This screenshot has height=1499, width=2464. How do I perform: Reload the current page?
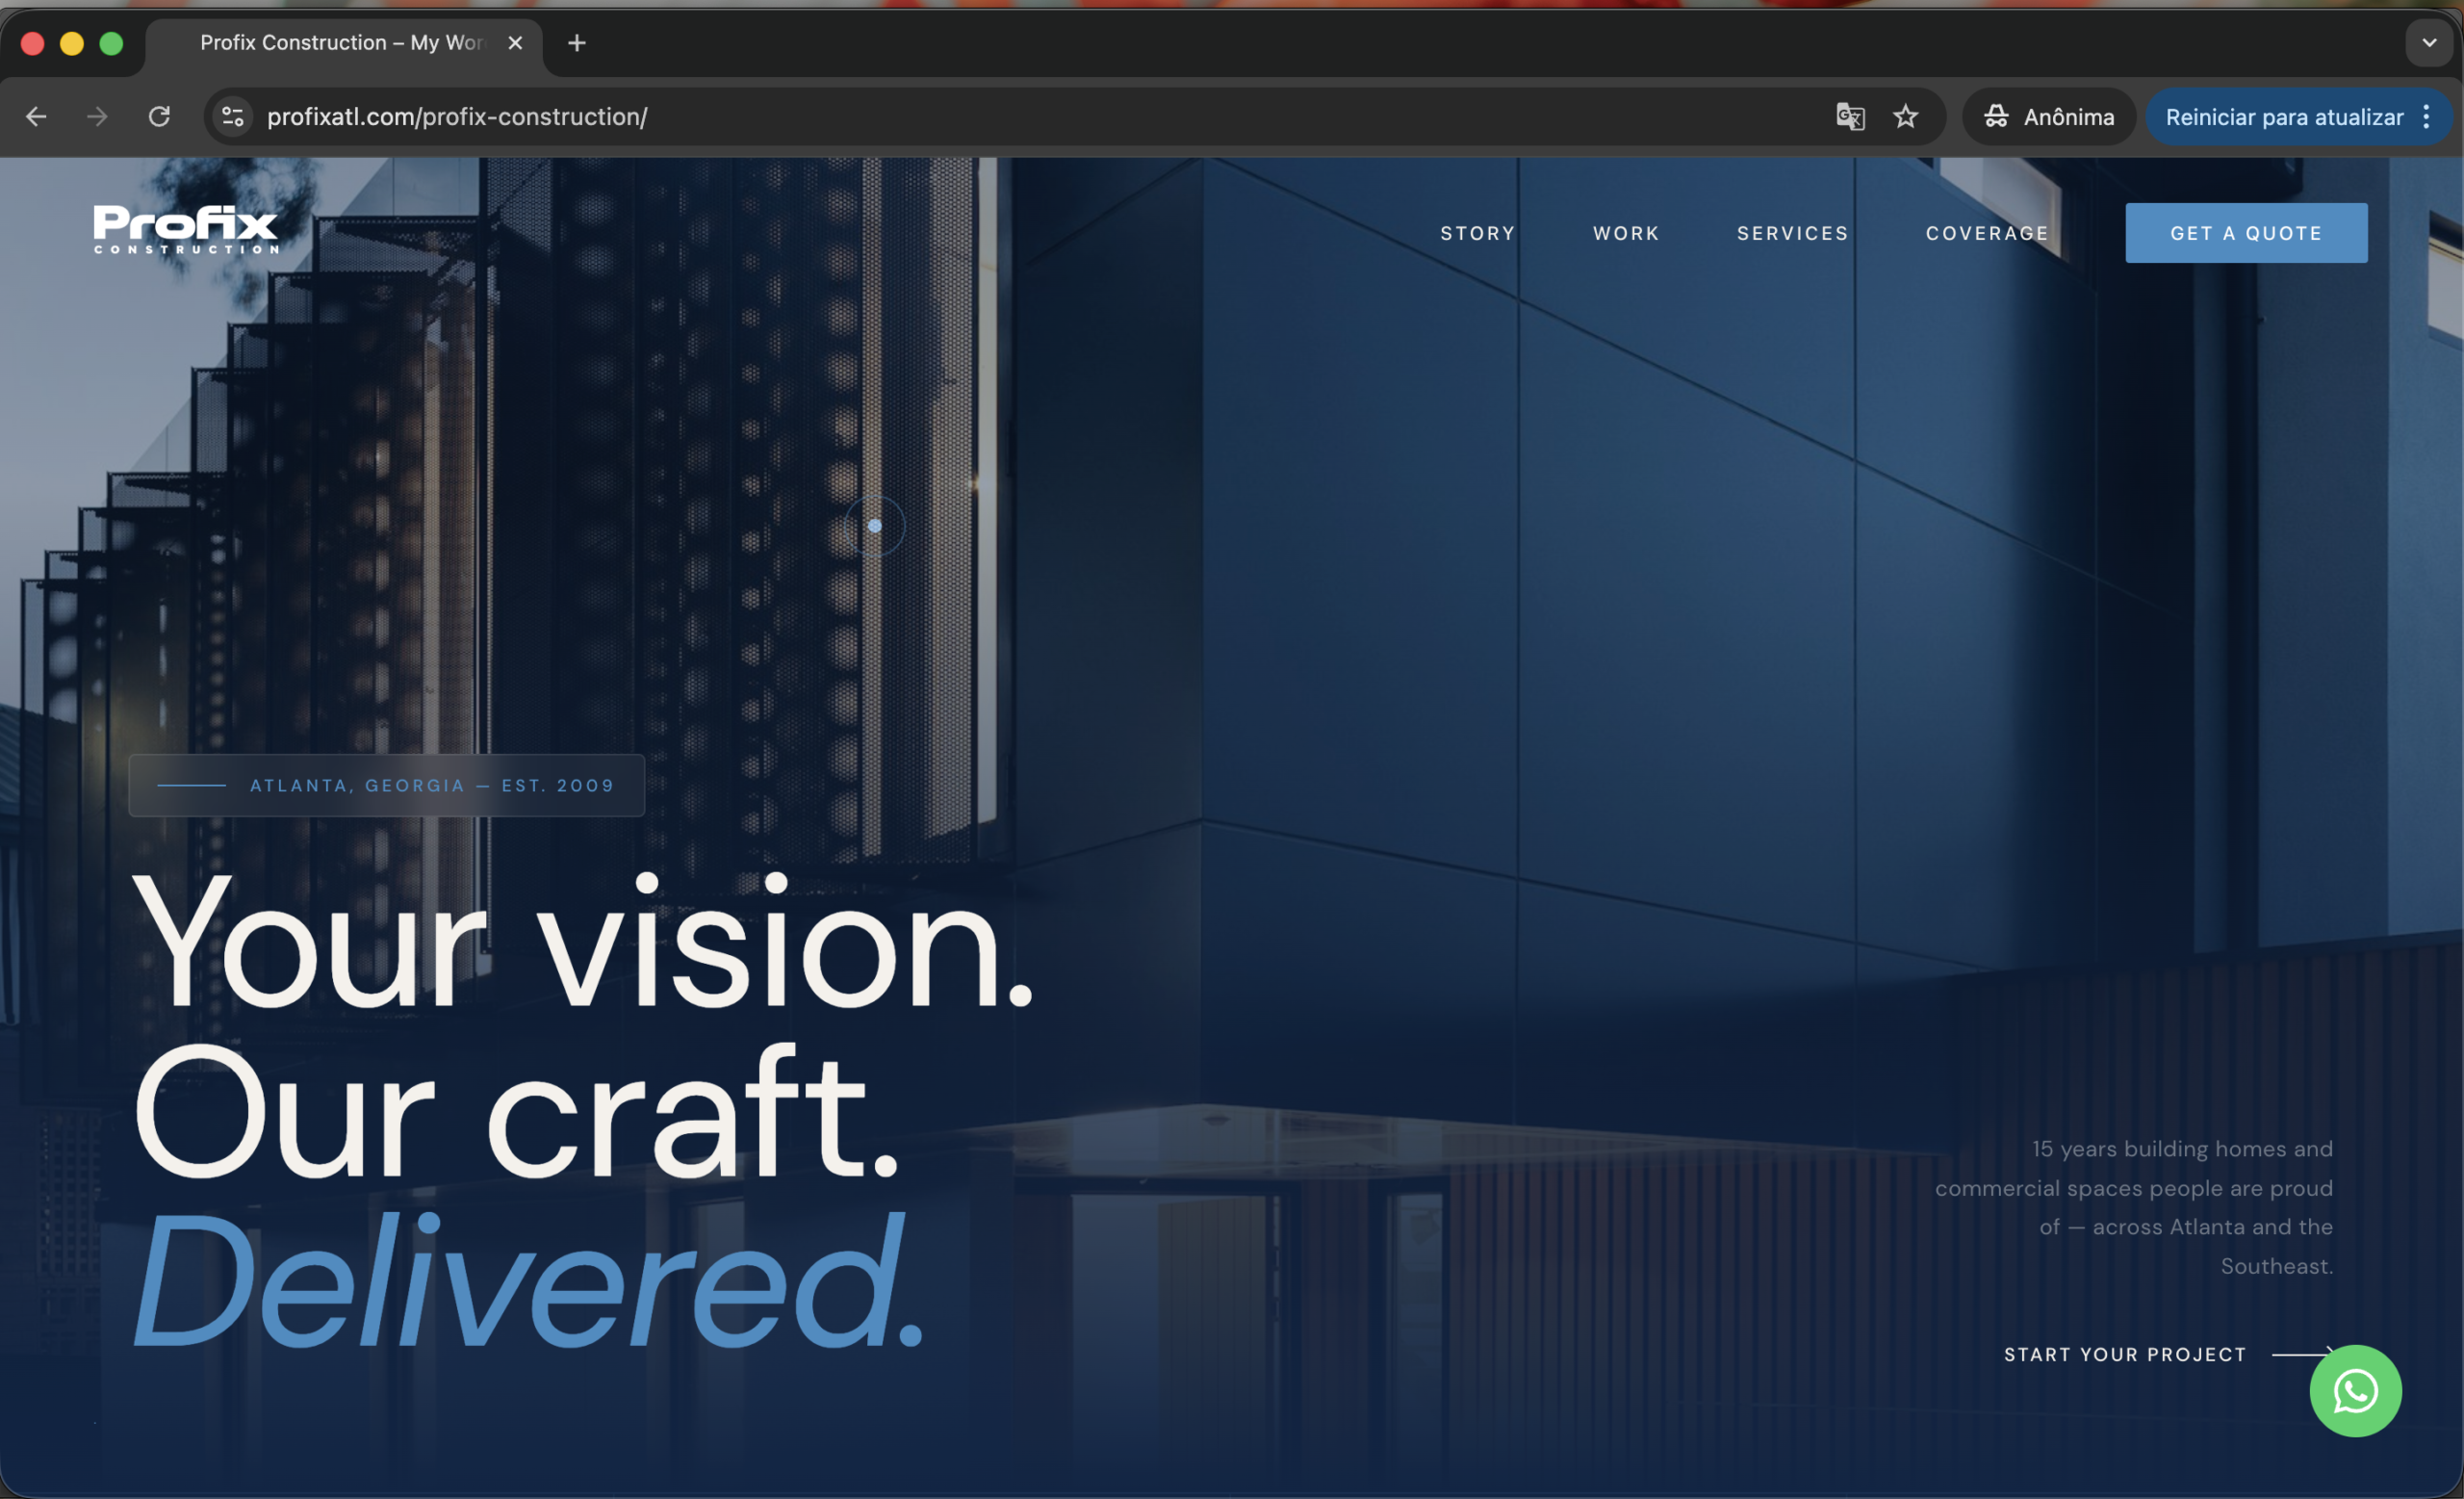(159, 117)
